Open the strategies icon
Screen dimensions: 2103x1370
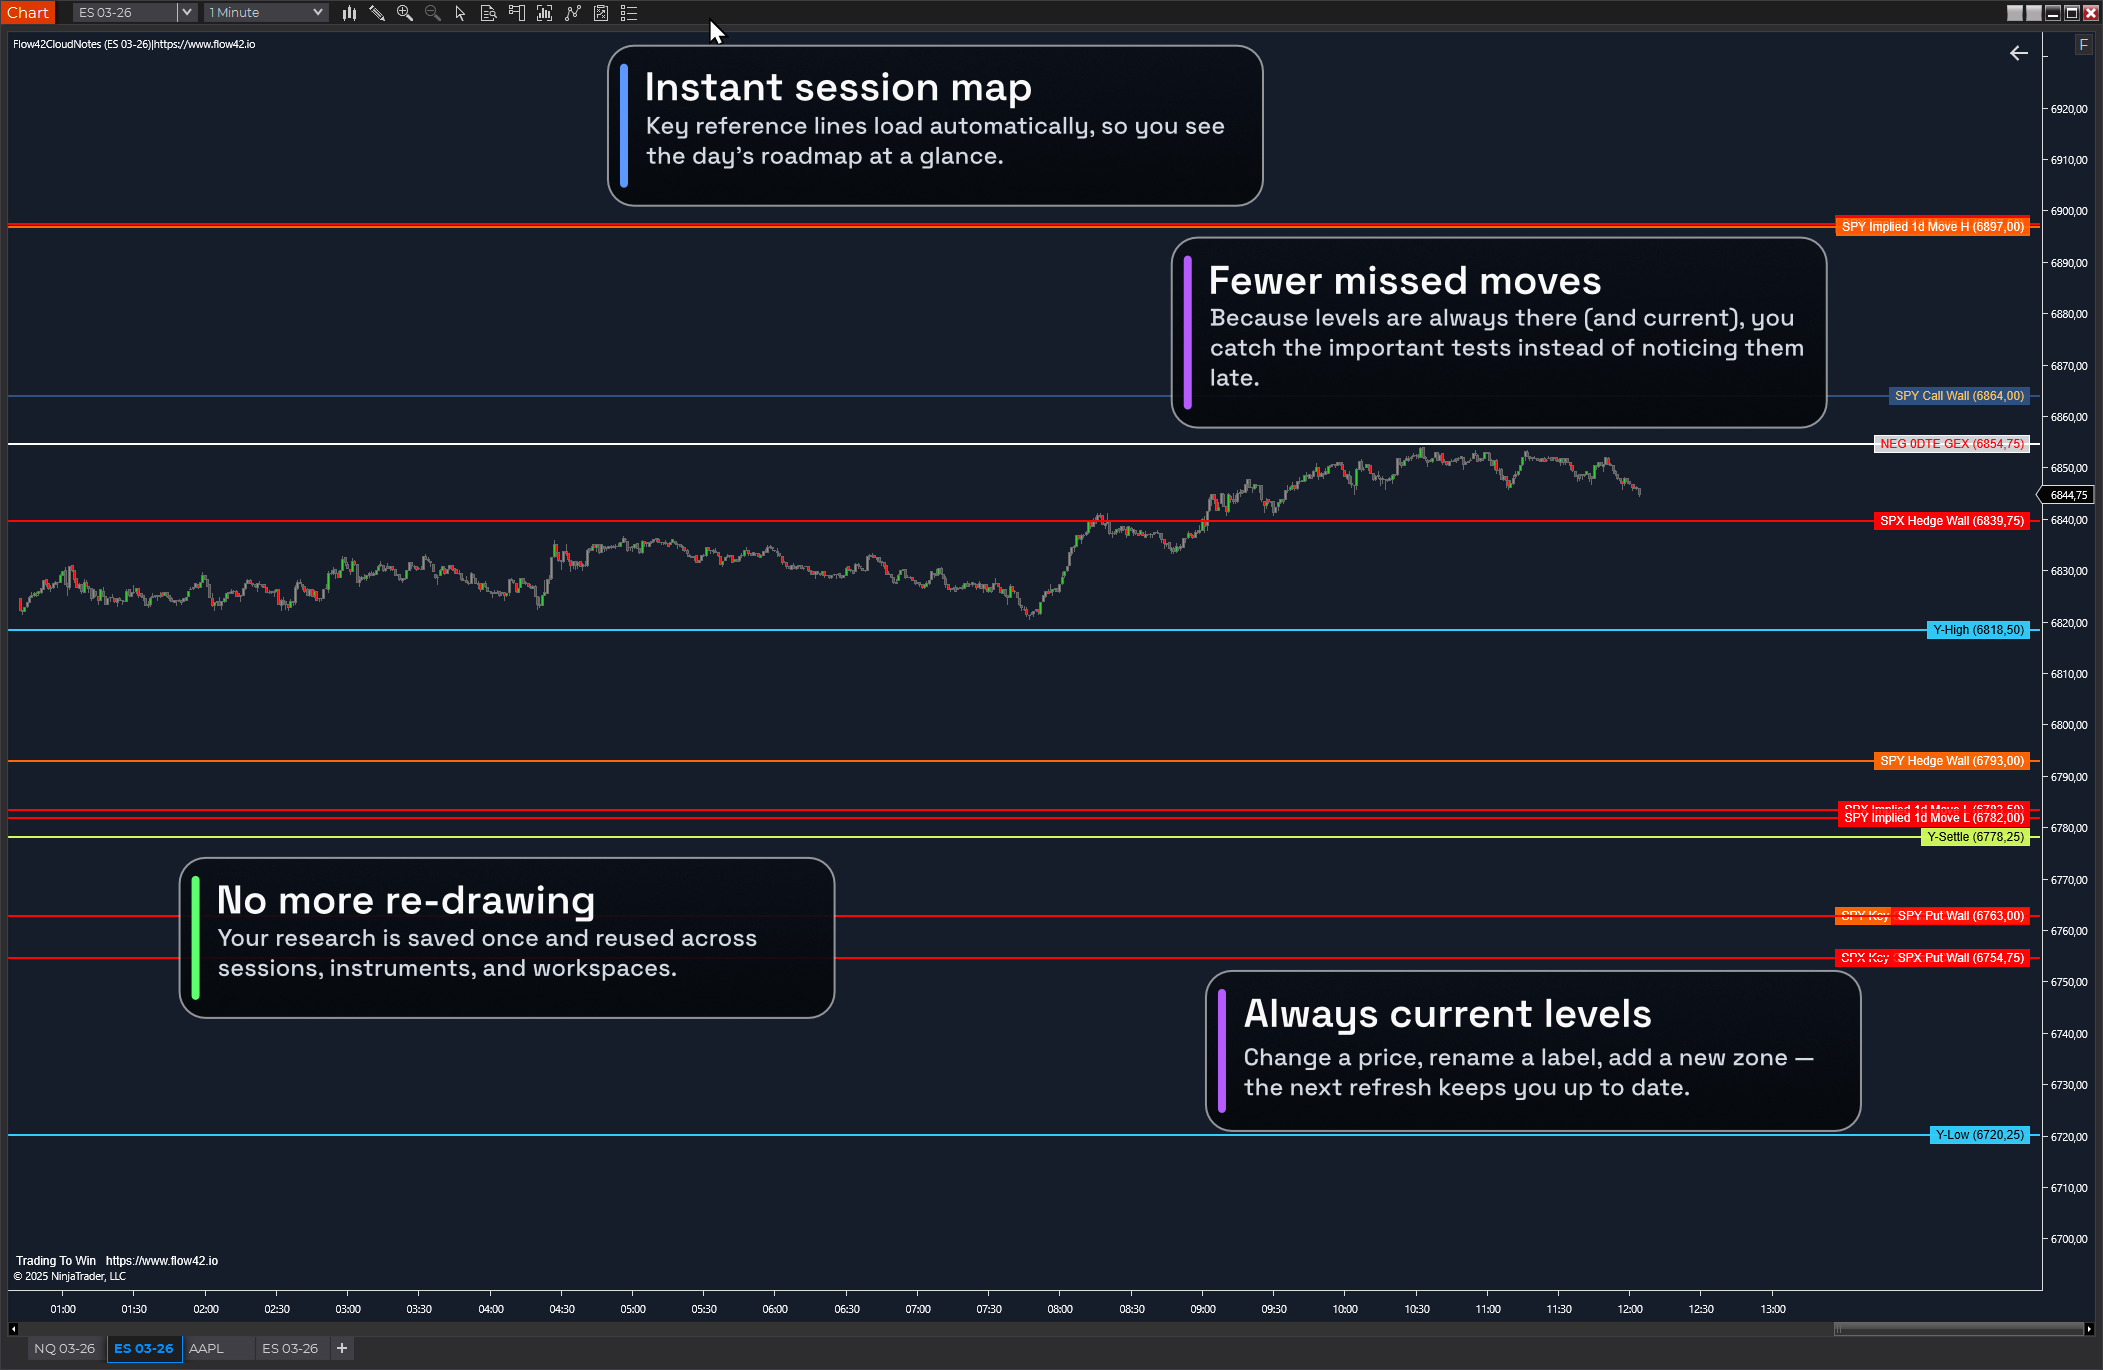click(x=601, y=13)
